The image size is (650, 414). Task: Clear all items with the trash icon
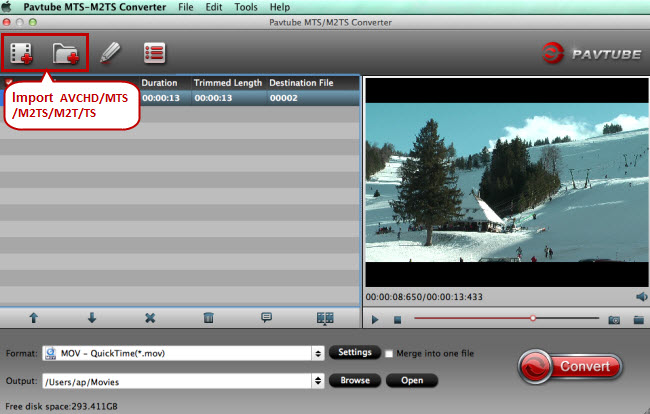pos(209,318)
